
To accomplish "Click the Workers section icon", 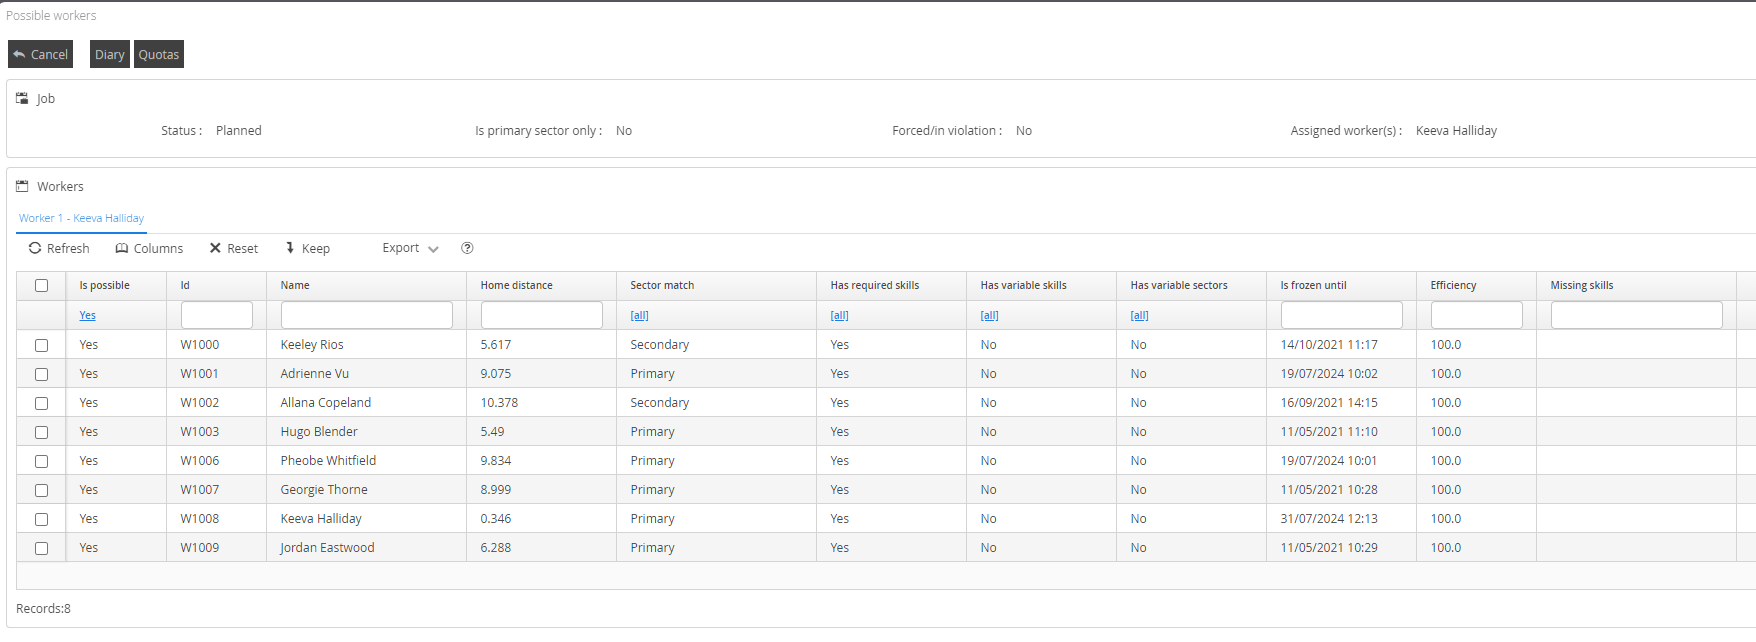I will point(22,186).
